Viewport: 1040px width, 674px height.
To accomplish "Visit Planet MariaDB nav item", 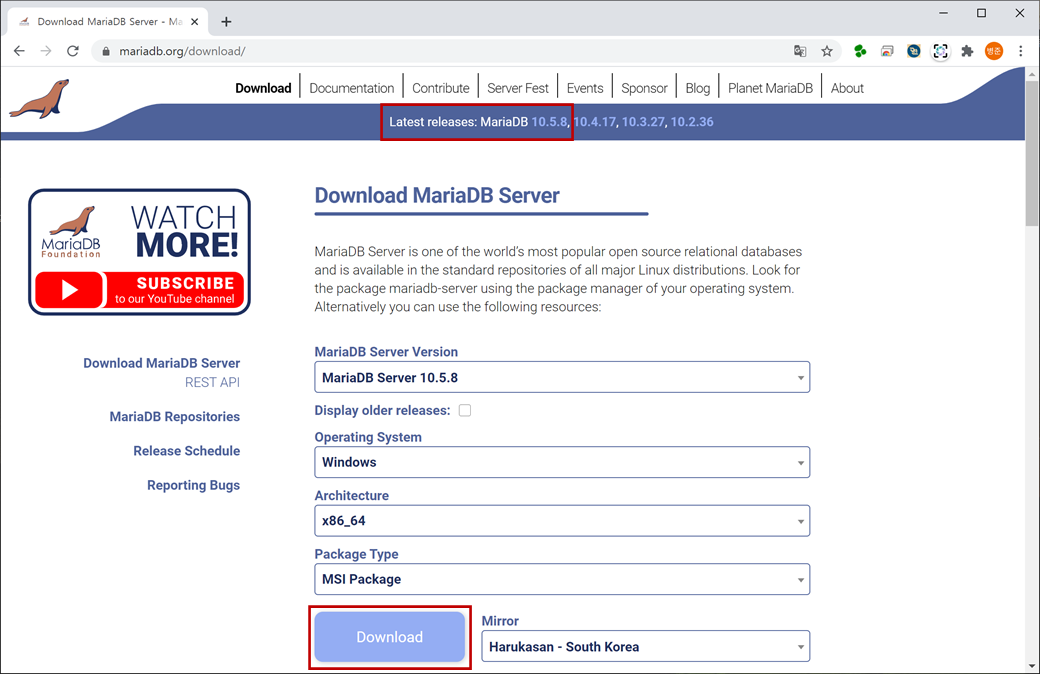I will pos(770,88).
